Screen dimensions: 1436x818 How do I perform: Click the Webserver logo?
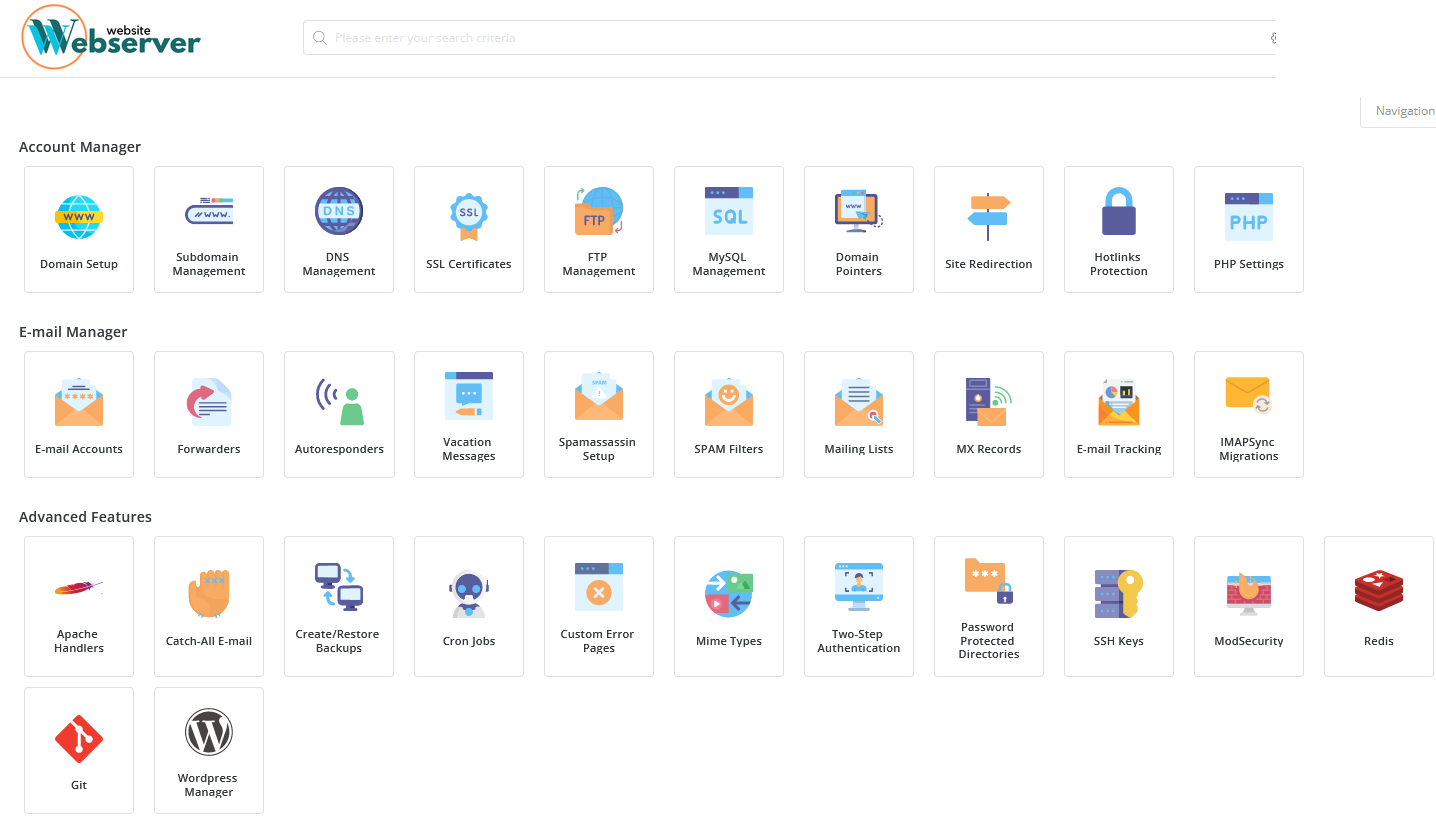(111, 38)
